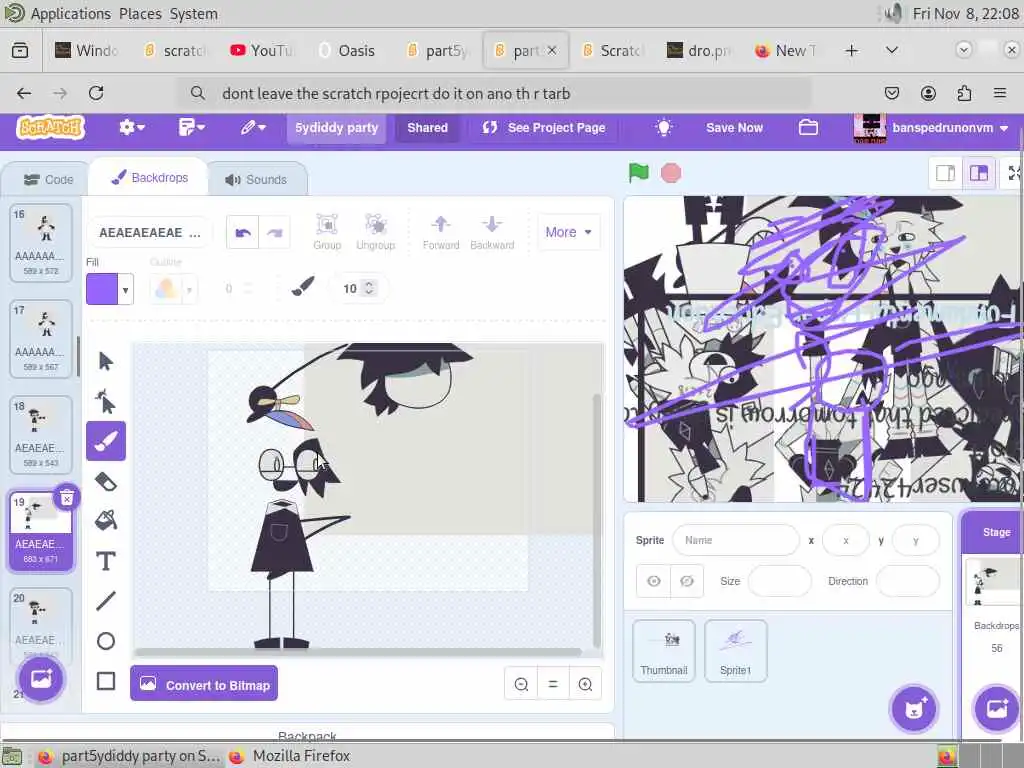Open banspedrunonvm account menu

click(932, 127)
